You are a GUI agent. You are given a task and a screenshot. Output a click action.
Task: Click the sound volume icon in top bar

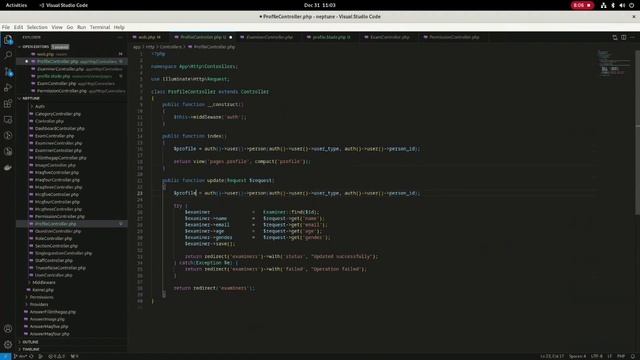(x=622, y=5)
